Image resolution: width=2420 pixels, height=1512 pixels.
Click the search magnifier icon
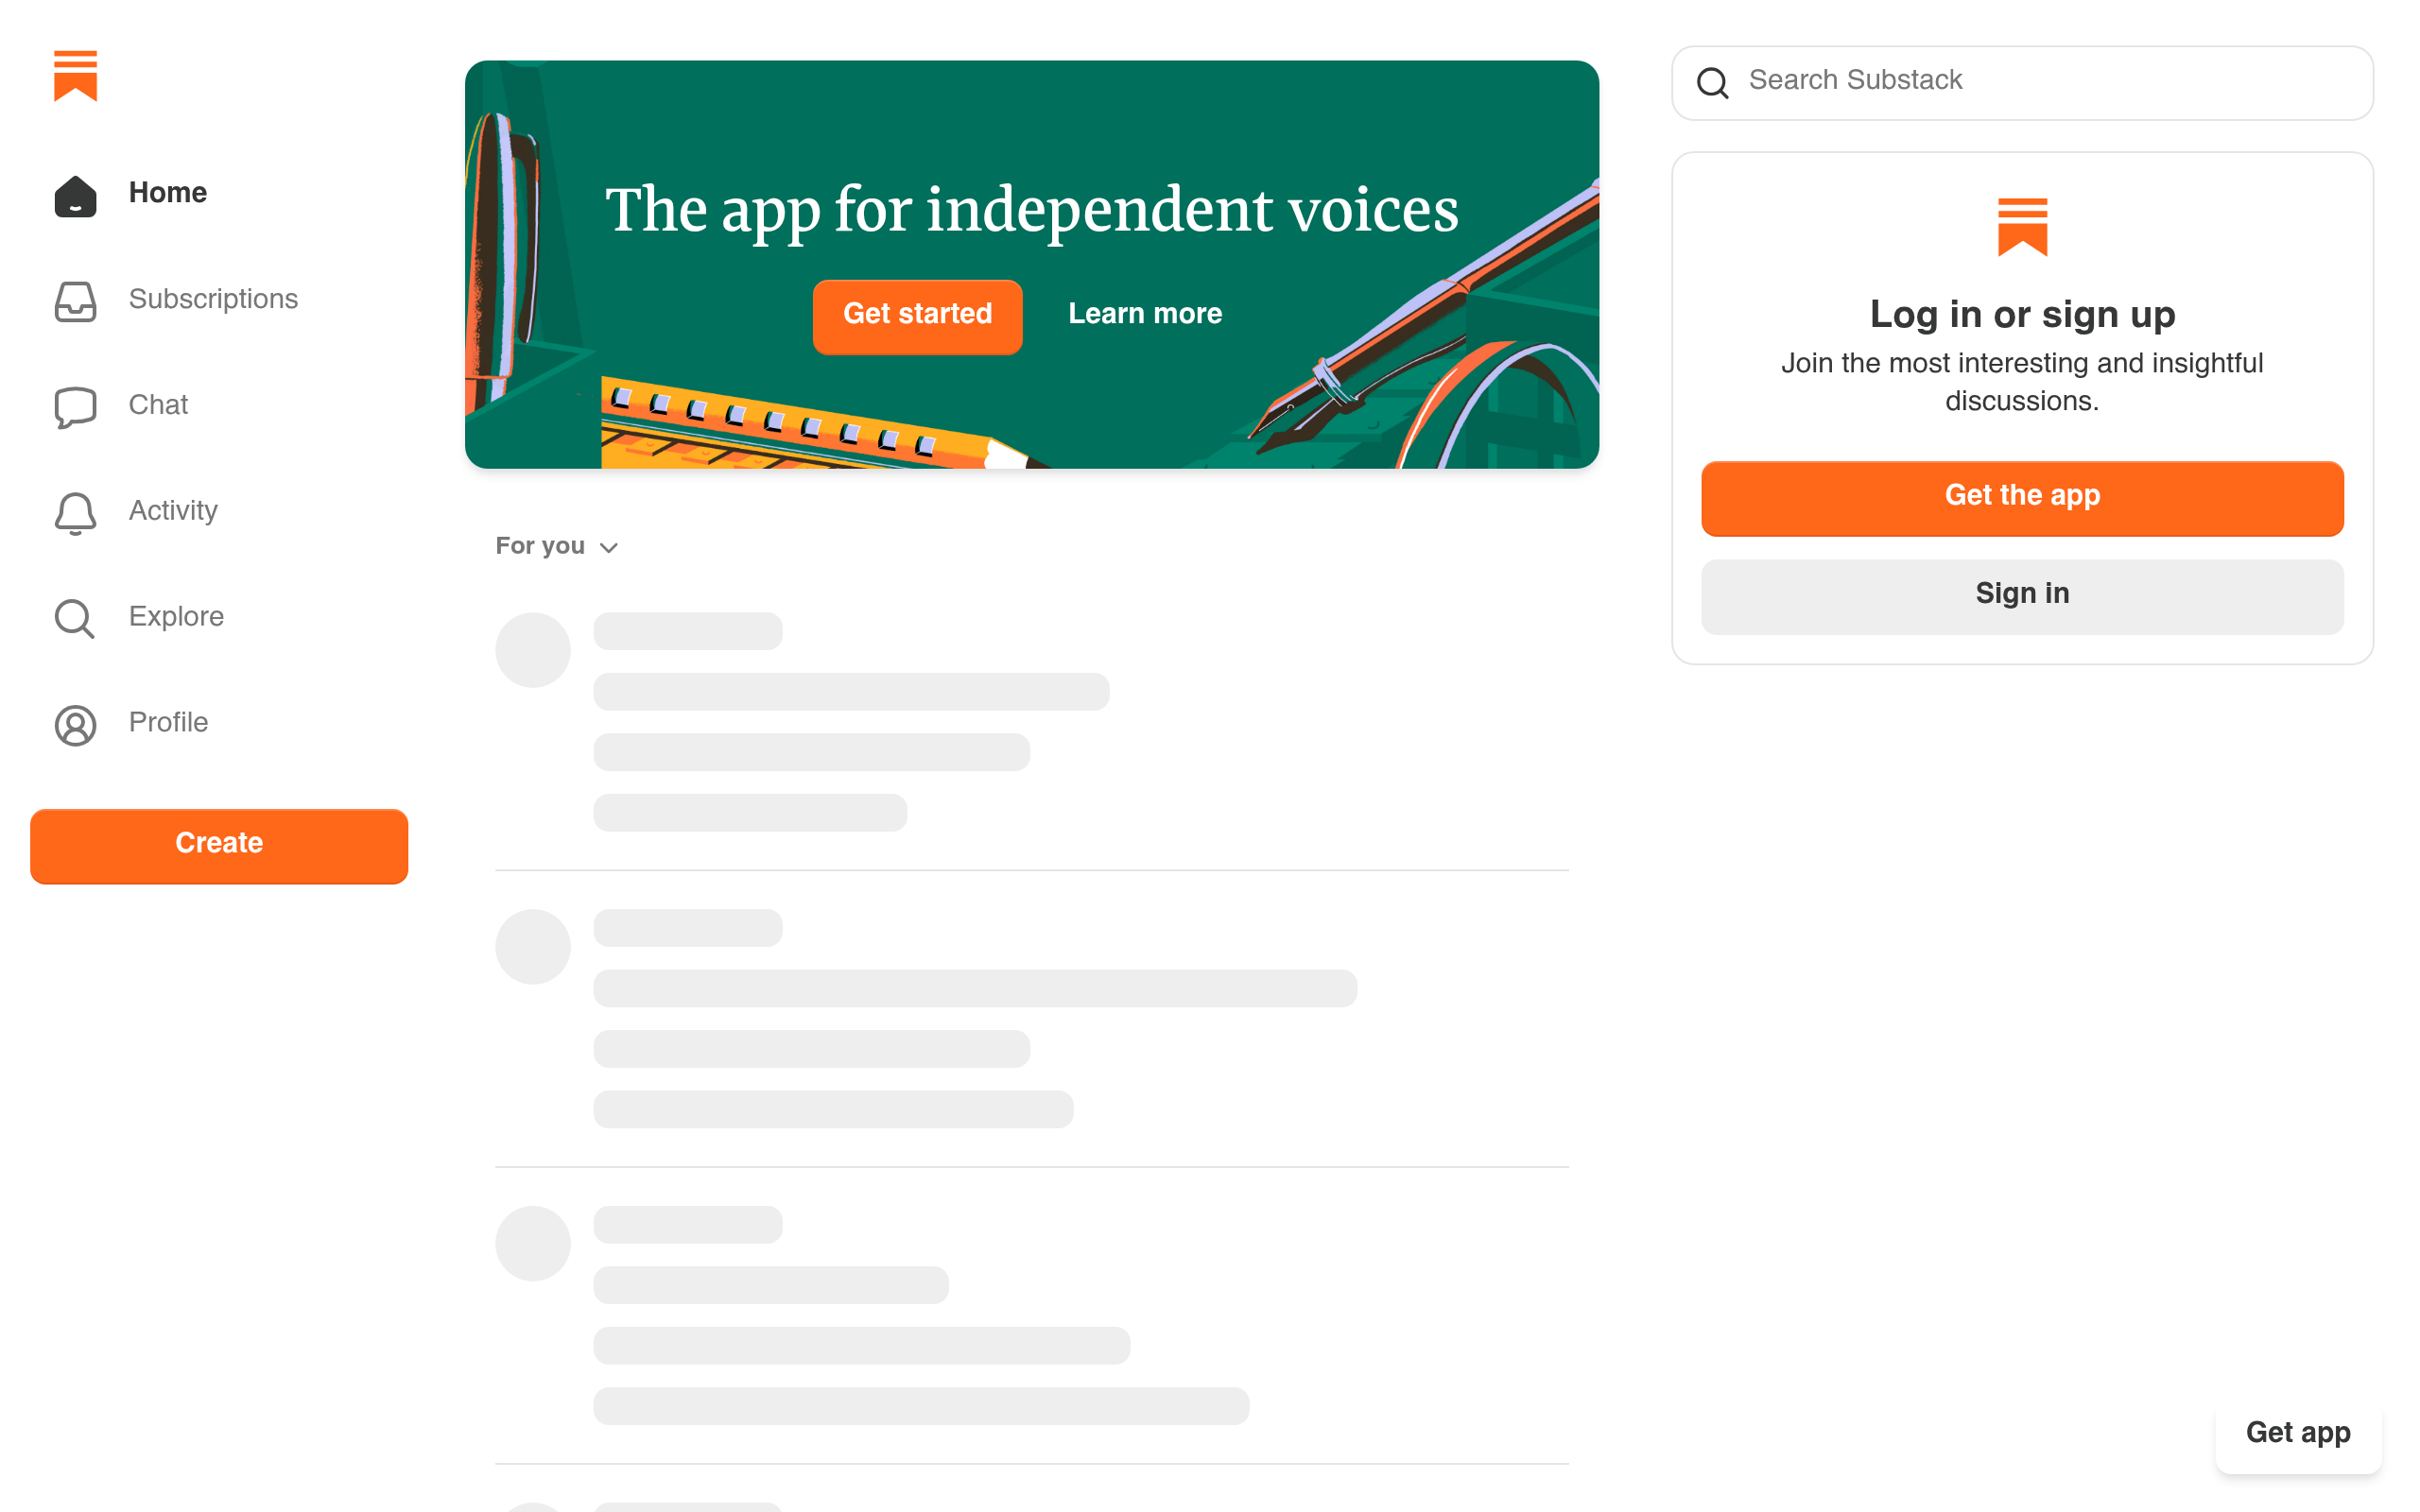pos(1712,82)
